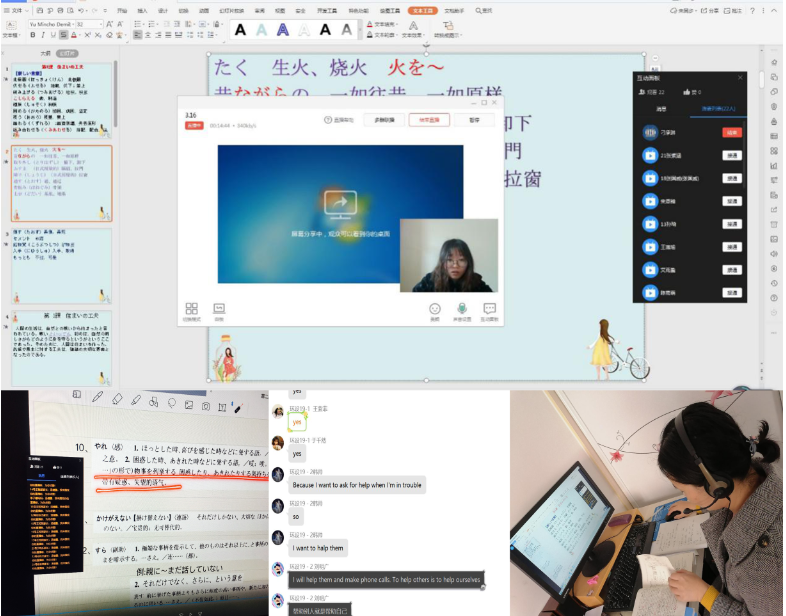The width and height of the screenshot is (786, 616).
Task: Select the third slide thumbnail in the panel
Action: 60,263
